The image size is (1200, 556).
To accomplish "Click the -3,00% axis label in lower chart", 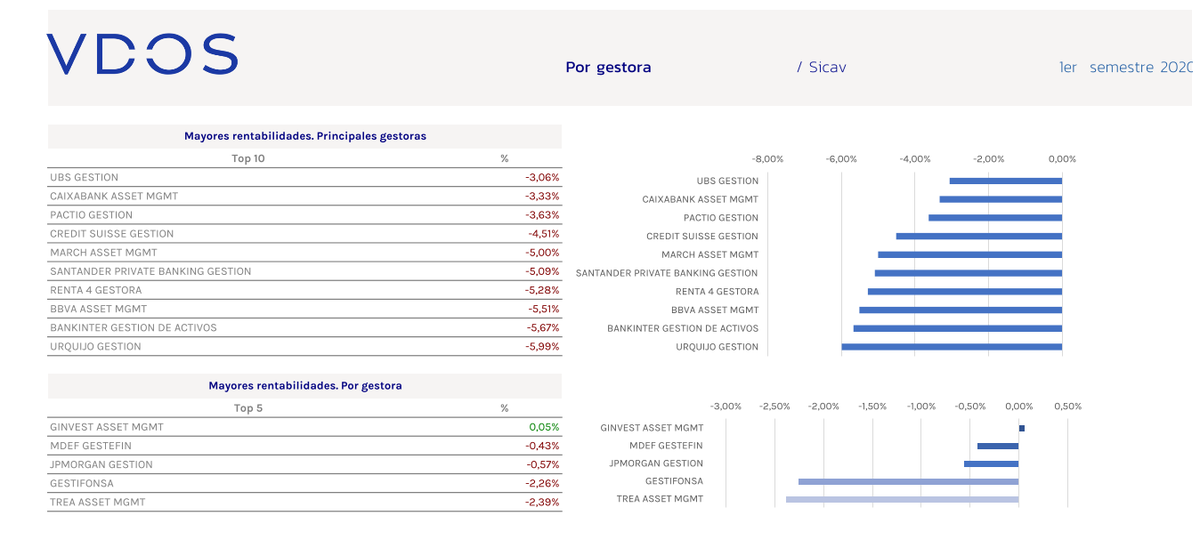I will point(725,406).
